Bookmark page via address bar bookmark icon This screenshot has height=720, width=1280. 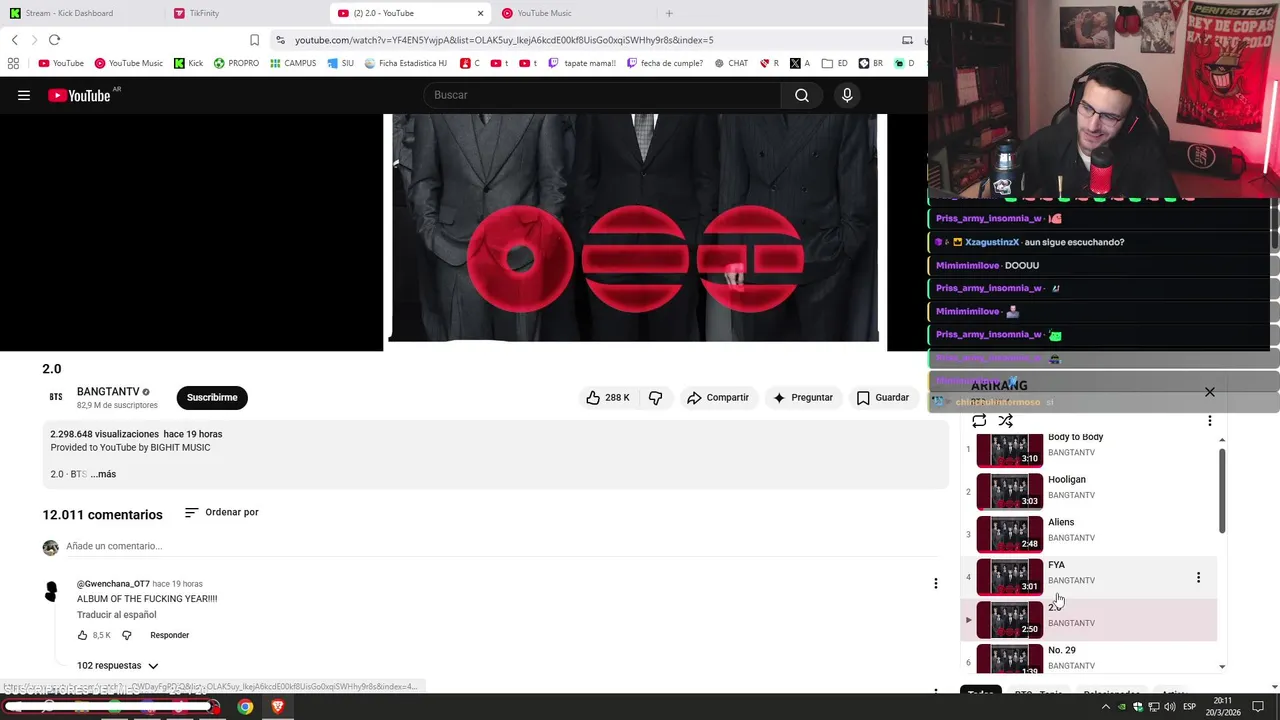pos(254,40)
